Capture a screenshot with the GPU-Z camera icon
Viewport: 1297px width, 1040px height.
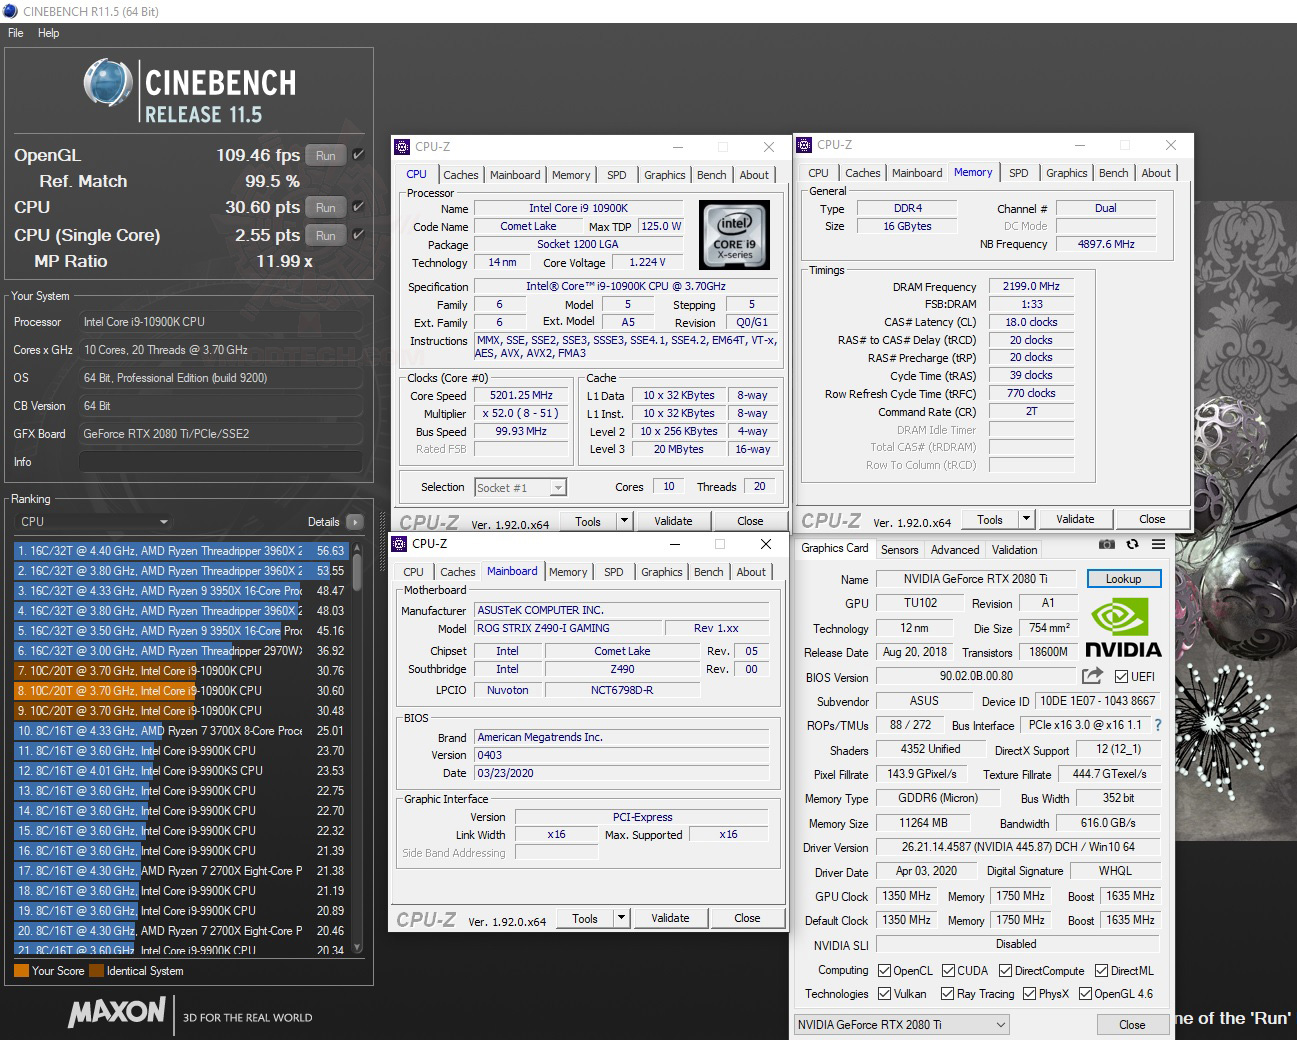click(x=1107, y=544)
